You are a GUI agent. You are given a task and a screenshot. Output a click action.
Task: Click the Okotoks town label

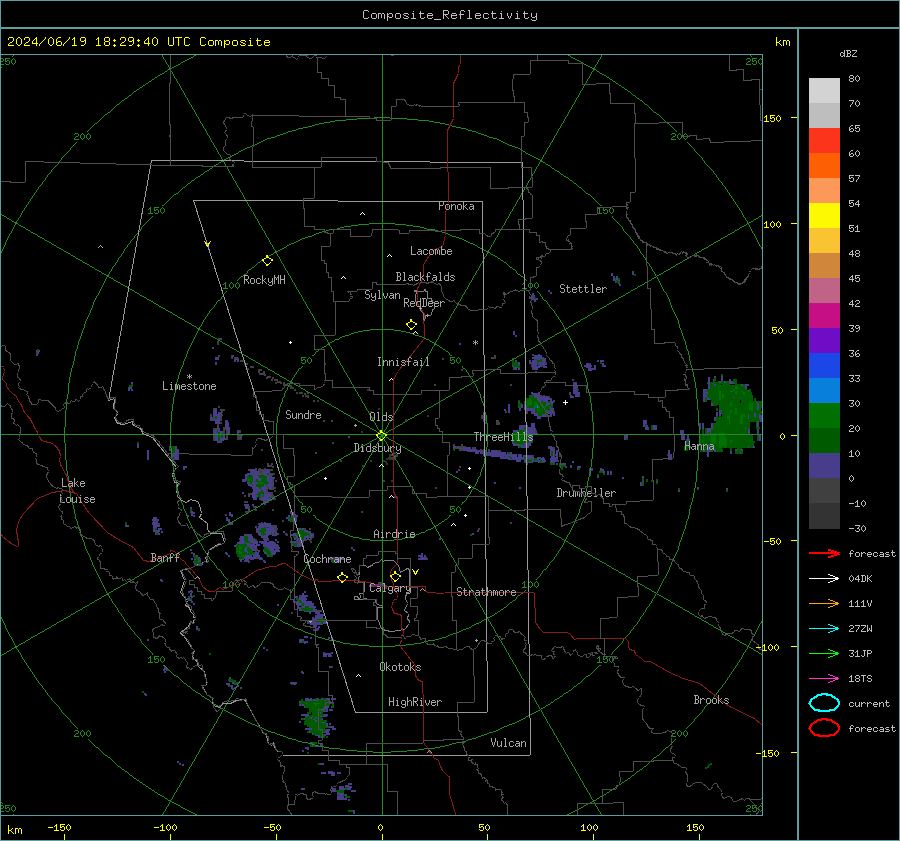tap(400, 667)
